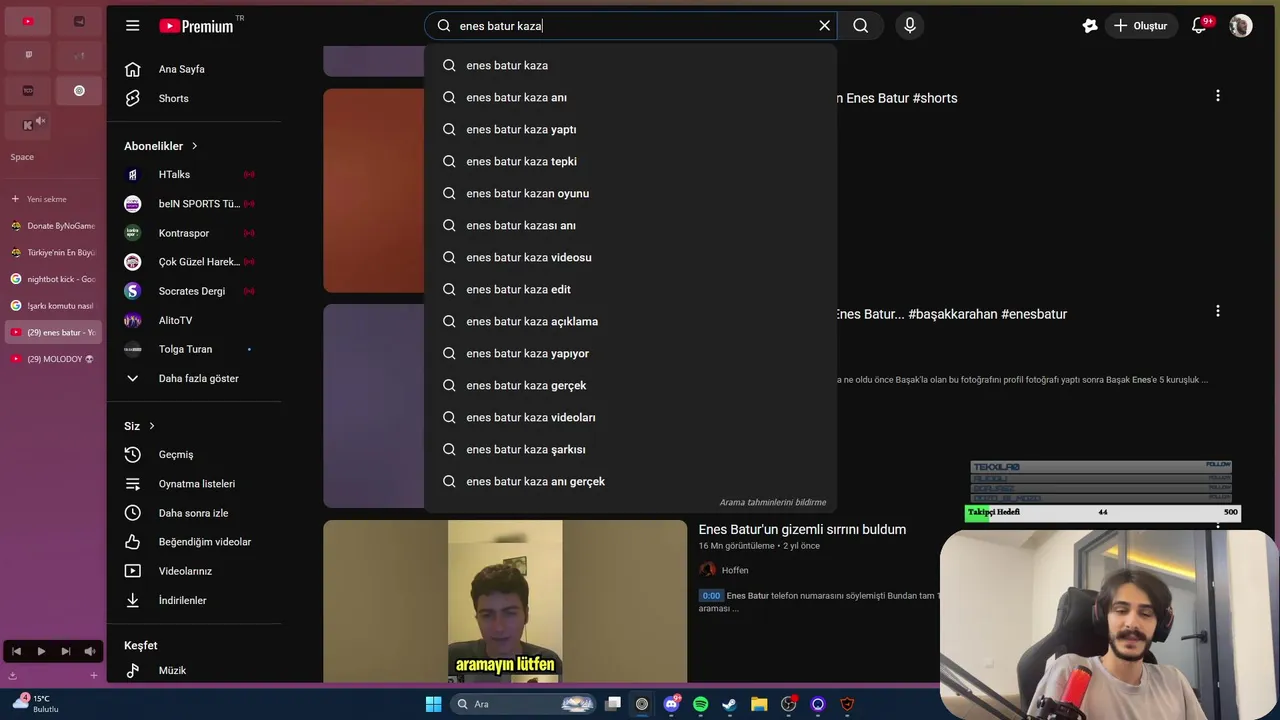Open the Oluştur create button
This screenshot has height=720, width=1280.
(1141, 26)
